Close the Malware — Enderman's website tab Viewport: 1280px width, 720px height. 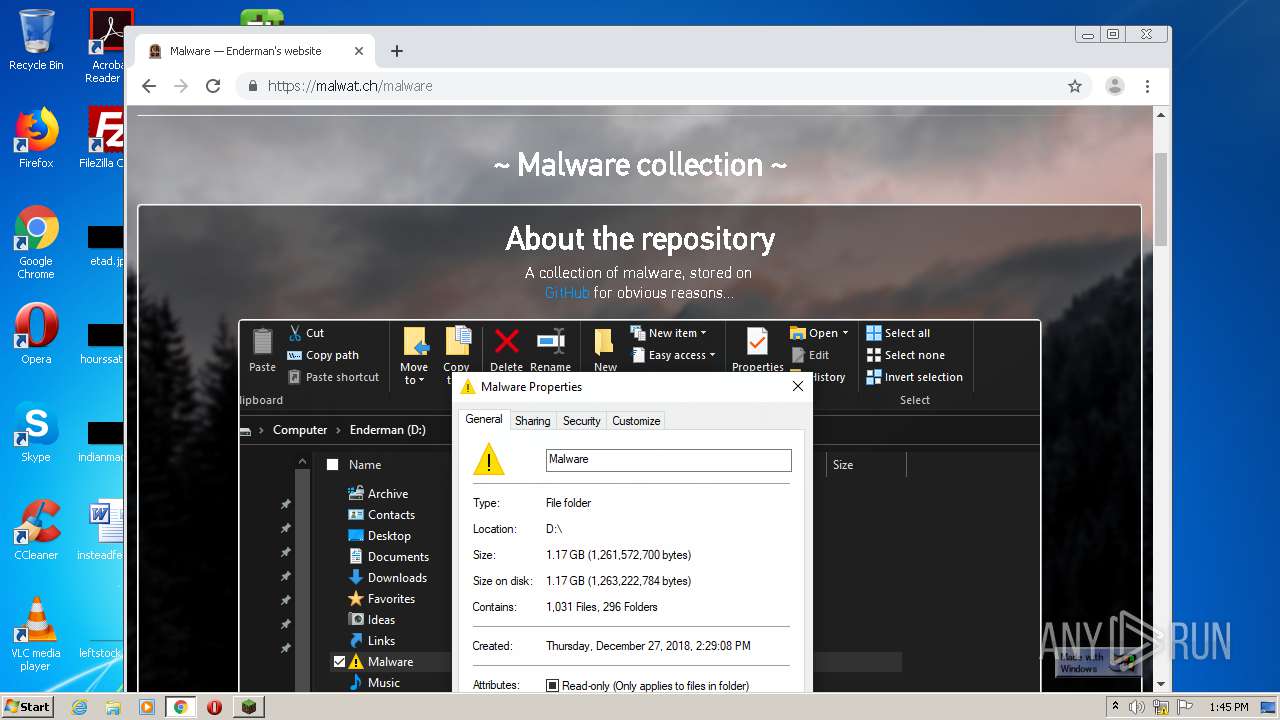359,51
